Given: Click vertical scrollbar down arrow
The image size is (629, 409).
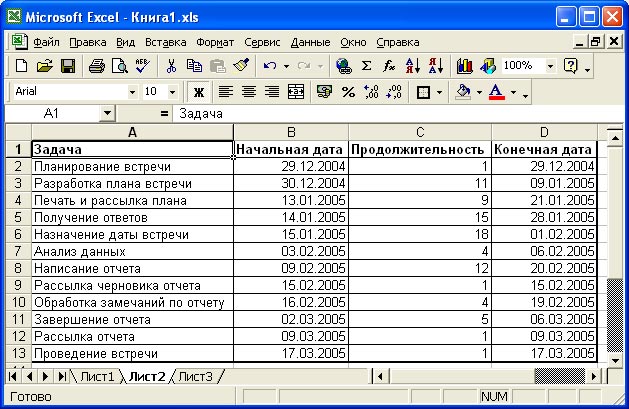Looking at the screenshot, I should [615, 360].
